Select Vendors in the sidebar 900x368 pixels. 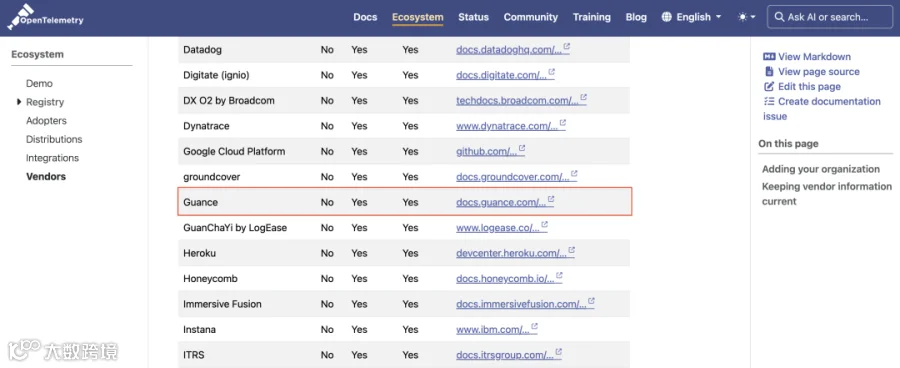[x=46, y=176]
